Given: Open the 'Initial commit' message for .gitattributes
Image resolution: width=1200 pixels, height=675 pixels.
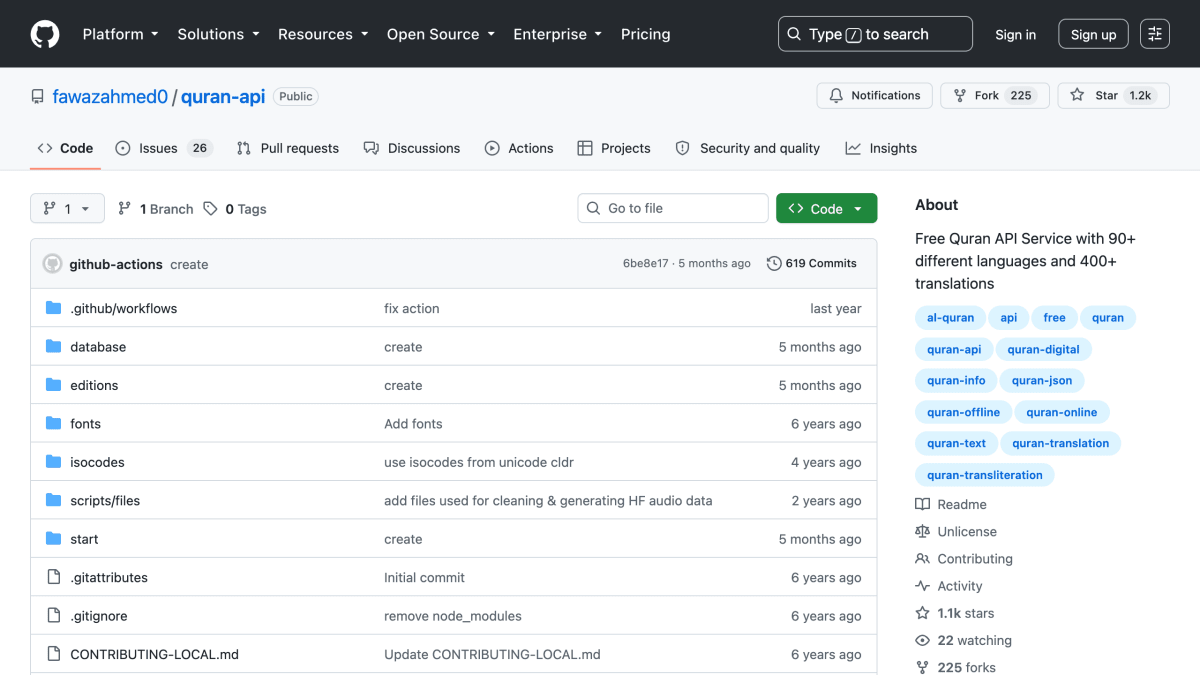Looking at the screenshot, I should [424, 578].
